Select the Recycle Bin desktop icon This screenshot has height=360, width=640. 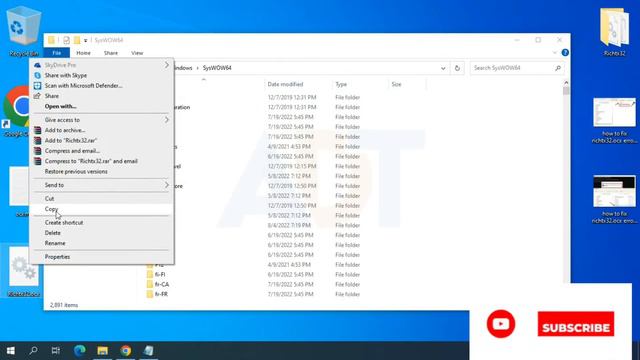pos(24,32)
